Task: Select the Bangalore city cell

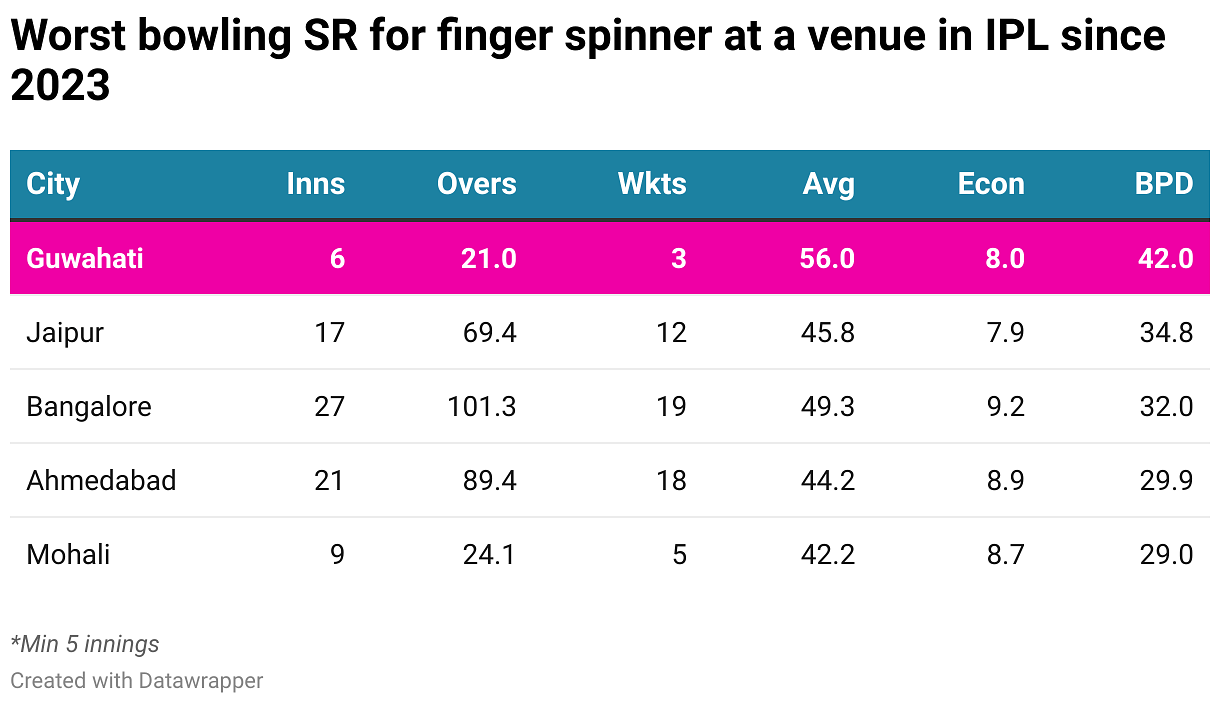Action: coord(89,406)
